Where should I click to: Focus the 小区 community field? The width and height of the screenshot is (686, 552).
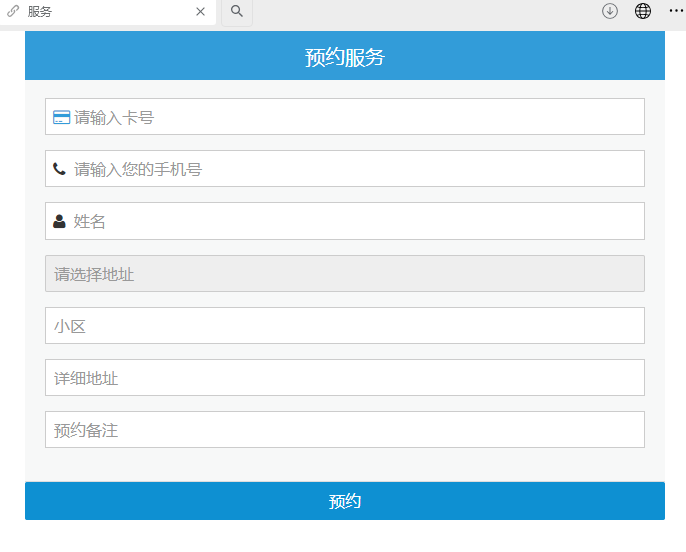pos(344,326)
